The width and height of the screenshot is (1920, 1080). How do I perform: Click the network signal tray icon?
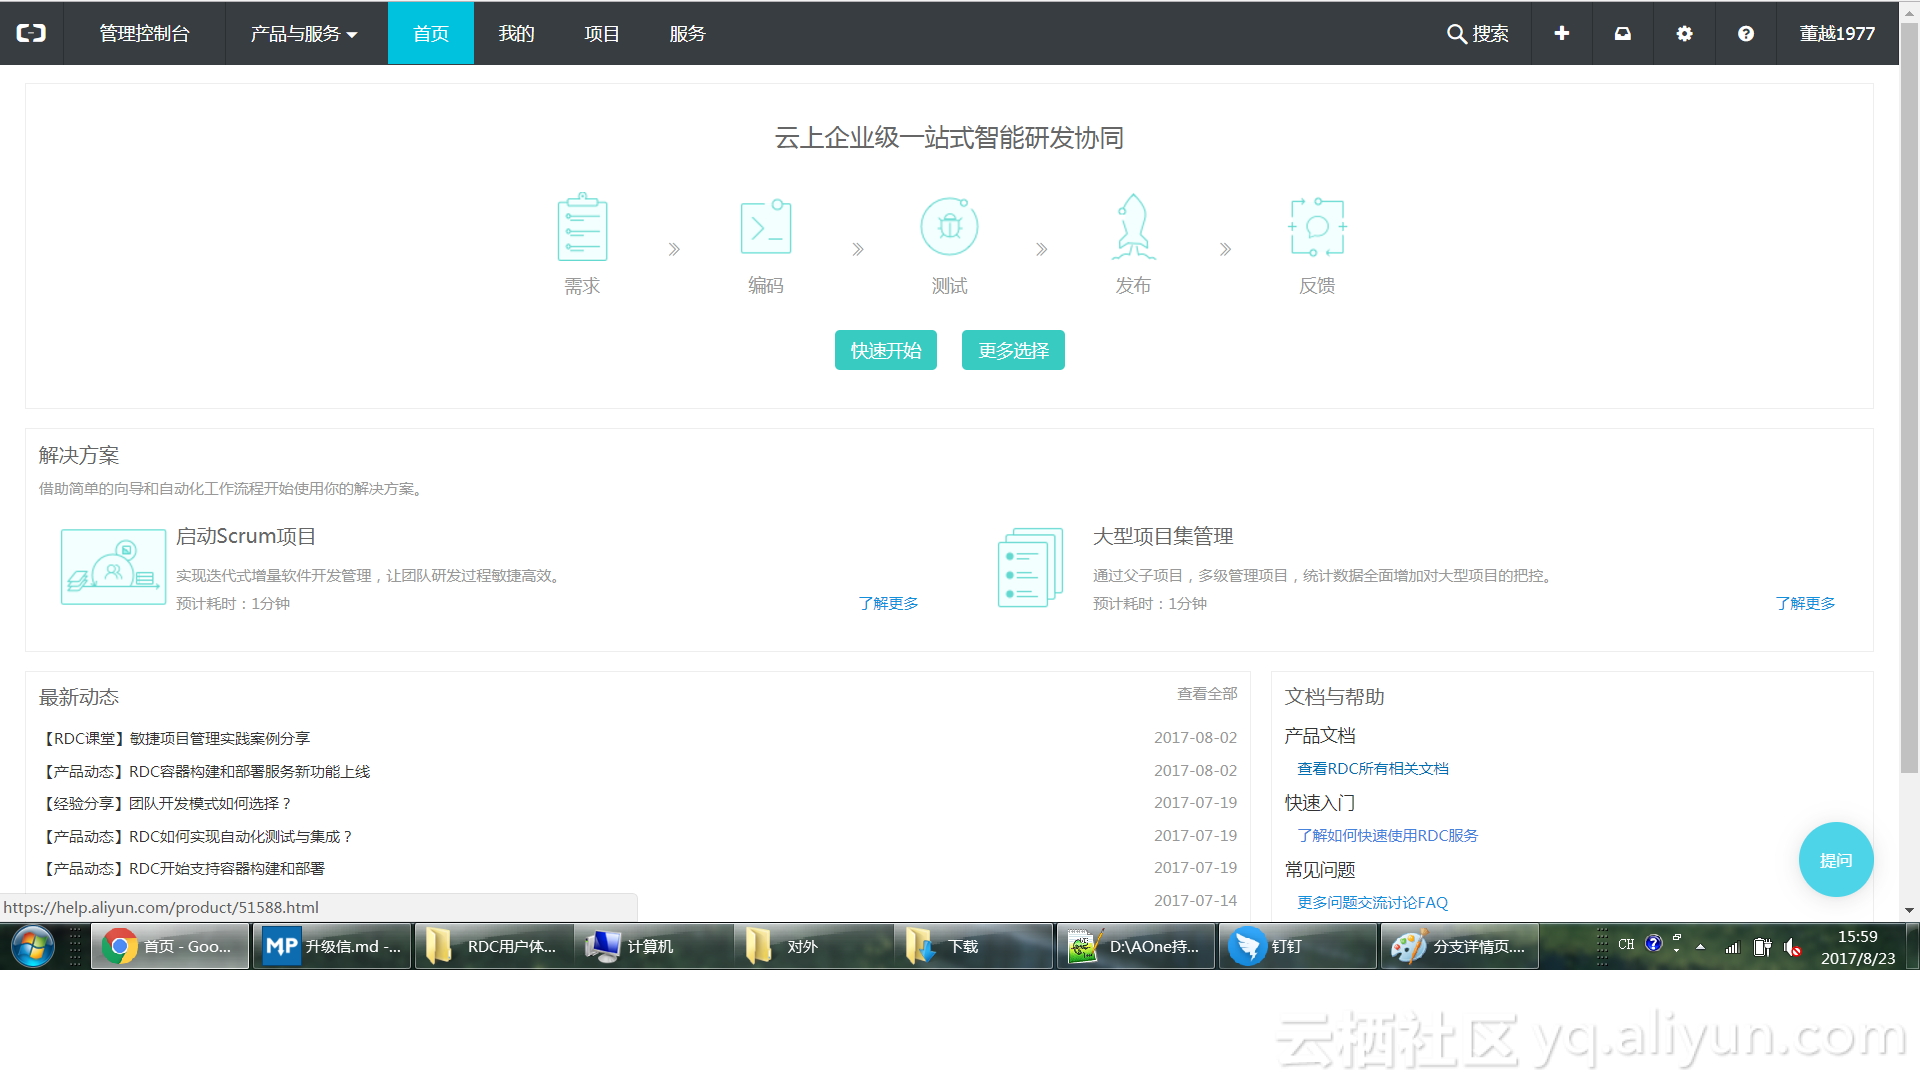click(1732, 946)
